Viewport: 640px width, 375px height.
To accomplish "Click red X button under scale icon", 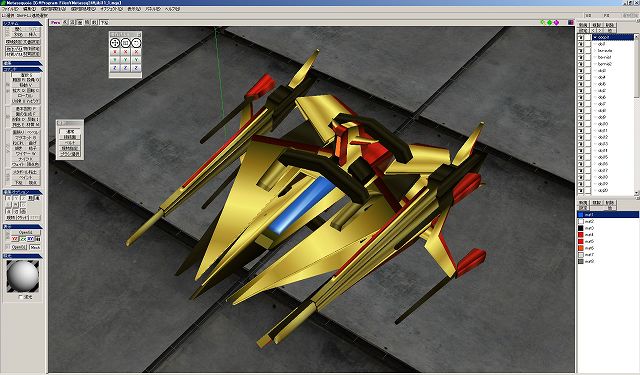I will point(125,52).
